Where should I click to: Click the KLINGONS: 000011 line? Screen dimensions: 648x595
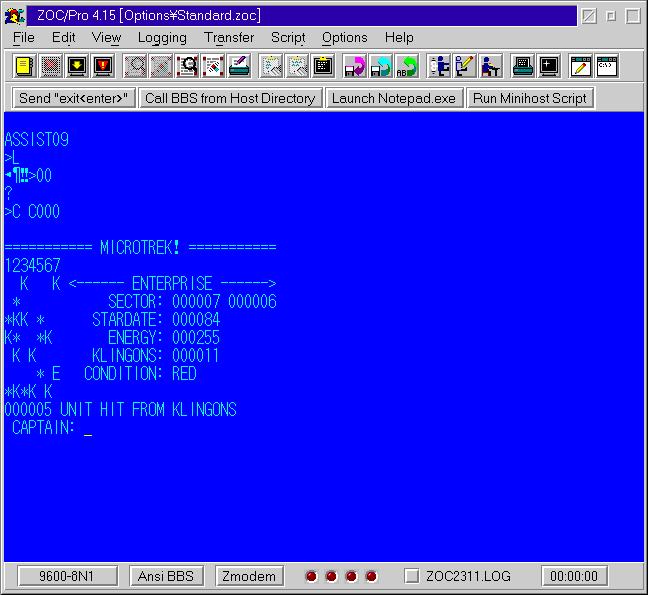pyautogui.click(x=155, y=355)
